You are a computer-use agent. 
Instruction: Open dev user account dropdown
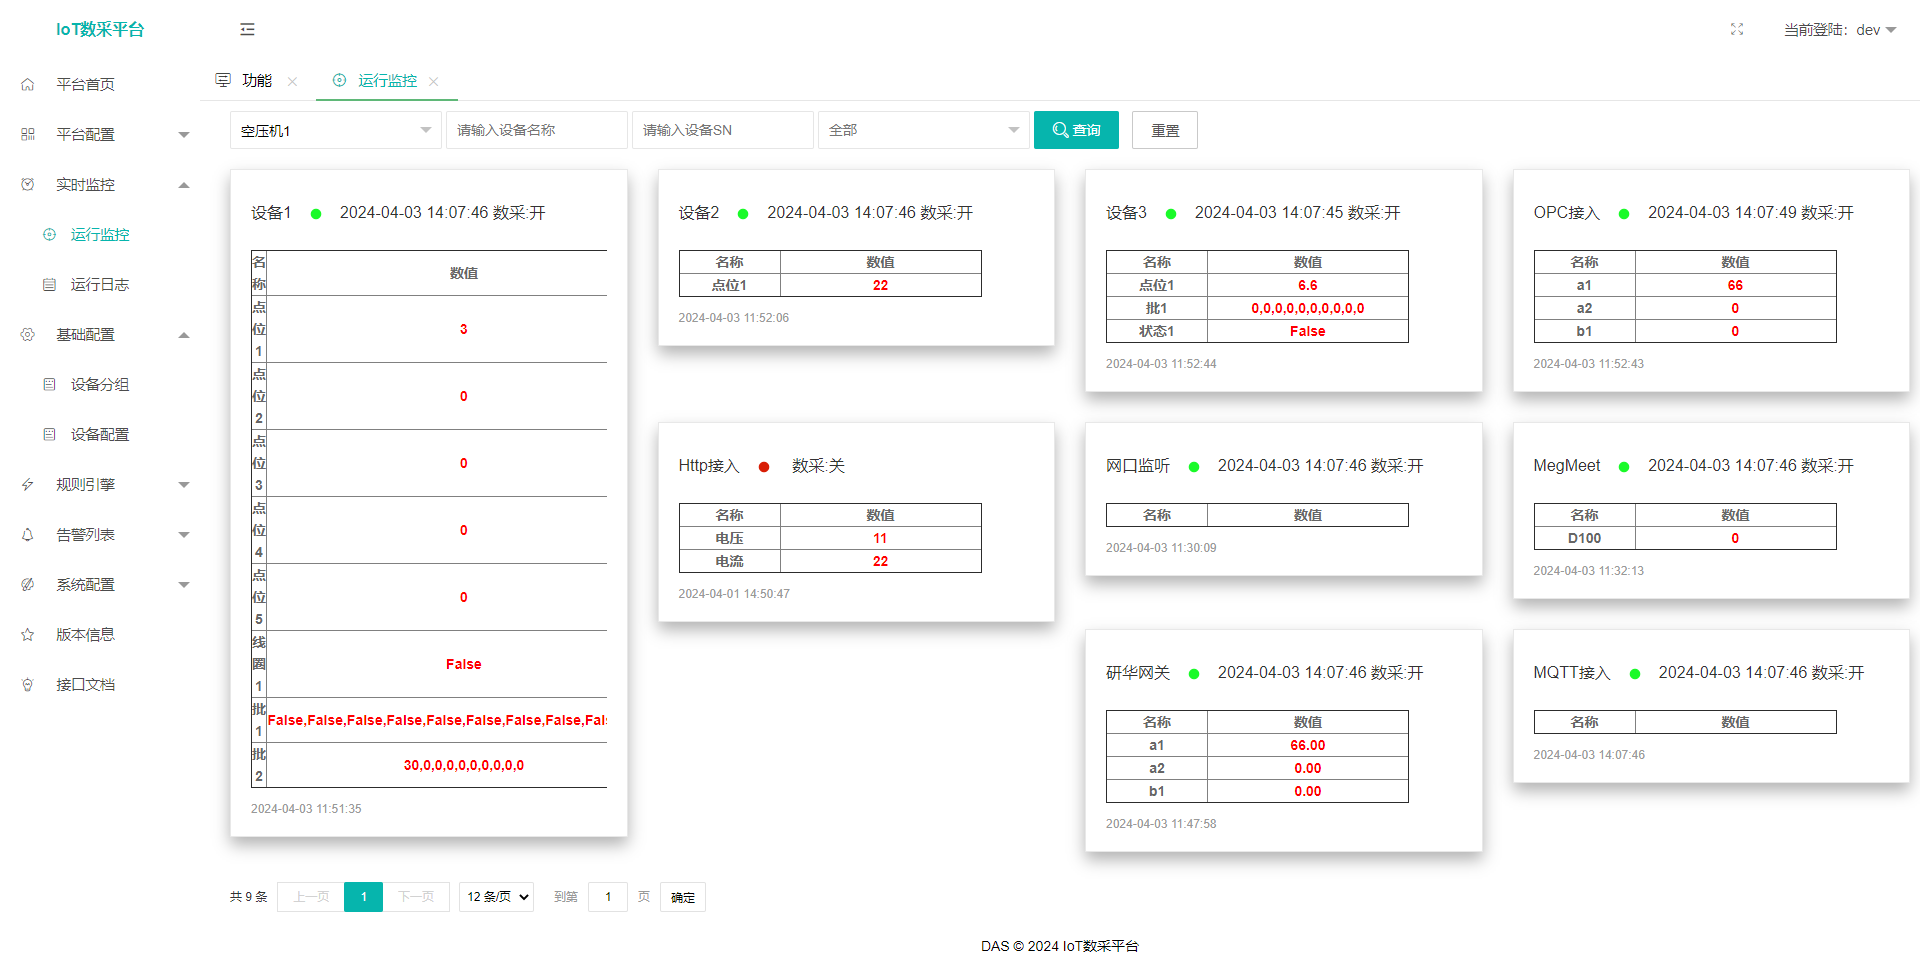(1840, 30)
